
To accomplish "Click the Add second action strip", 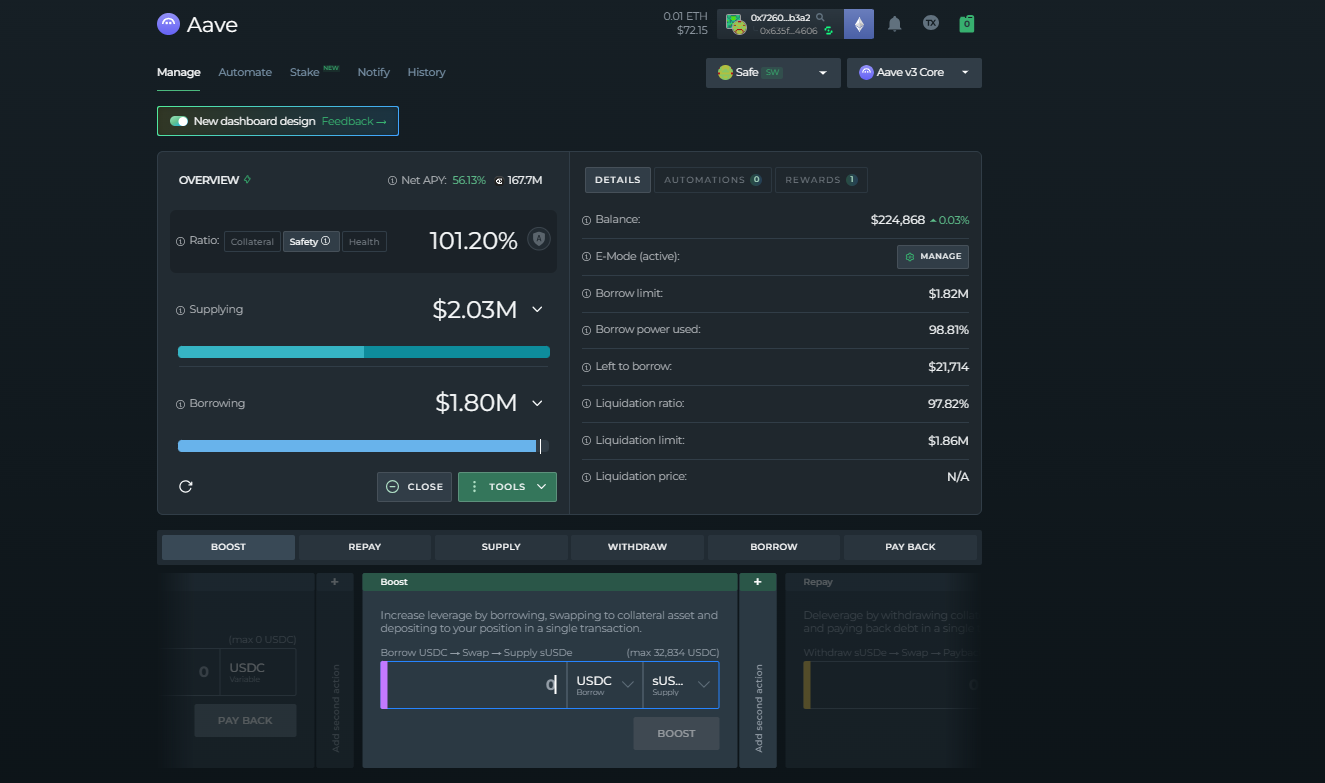I will tap(757, 680).
